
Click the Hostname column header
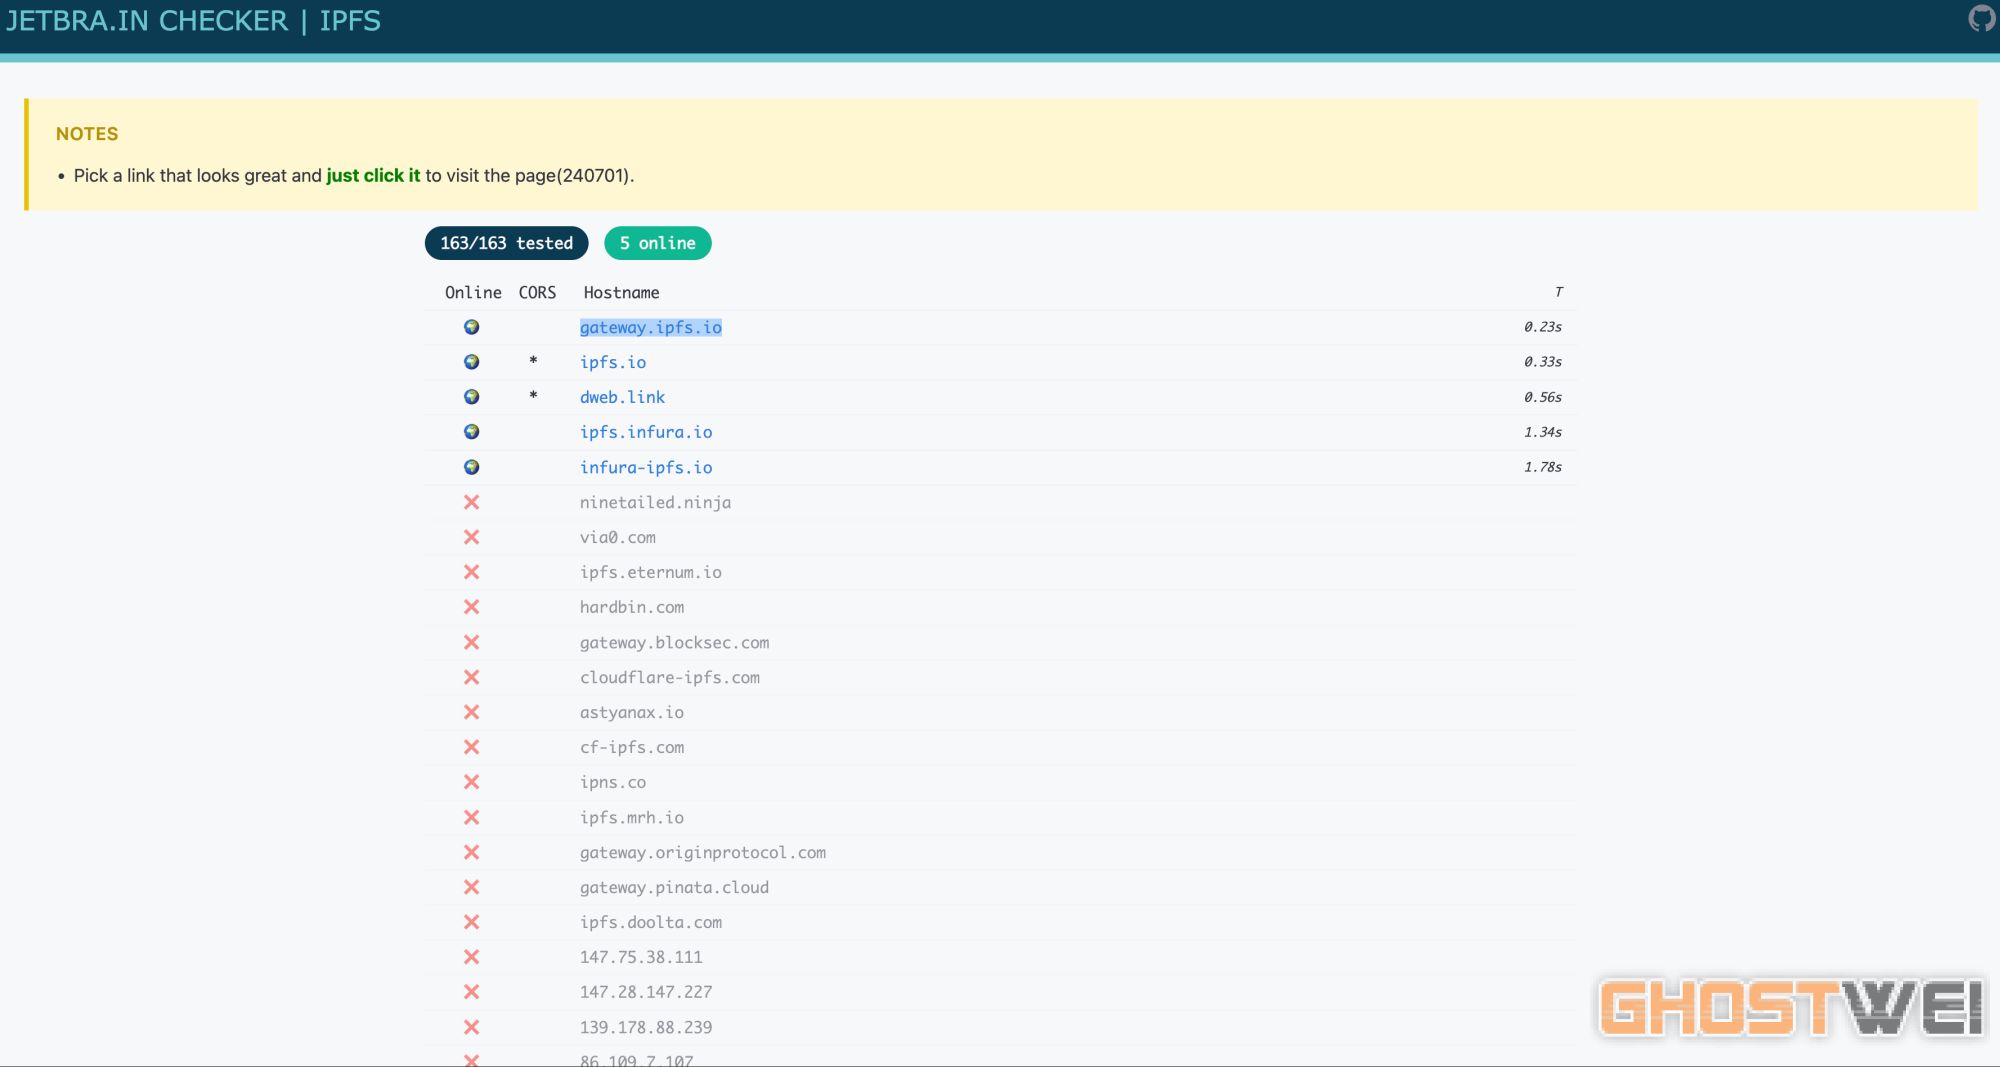[621, 292]
